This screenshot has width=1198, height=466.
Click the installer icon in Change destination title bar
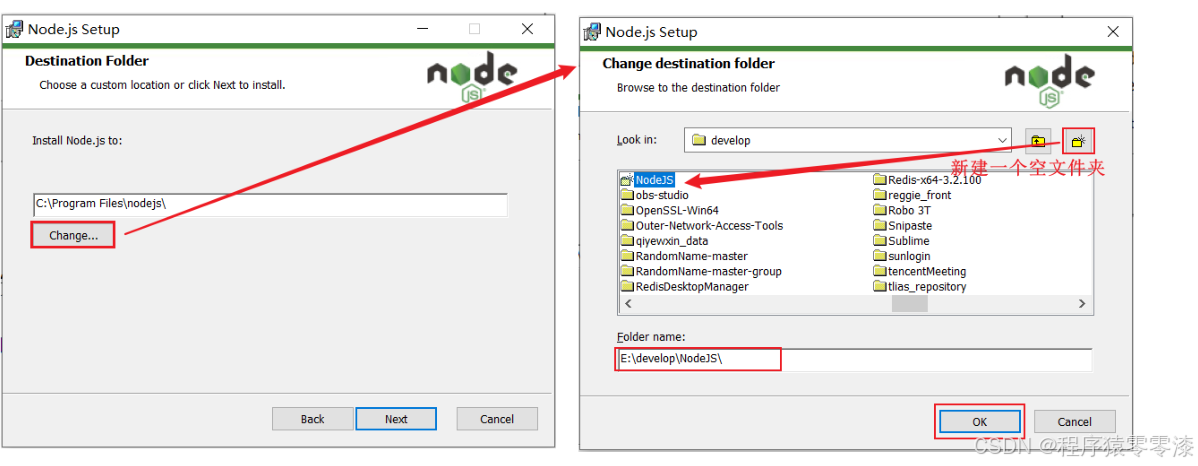(x=592, y=32)
